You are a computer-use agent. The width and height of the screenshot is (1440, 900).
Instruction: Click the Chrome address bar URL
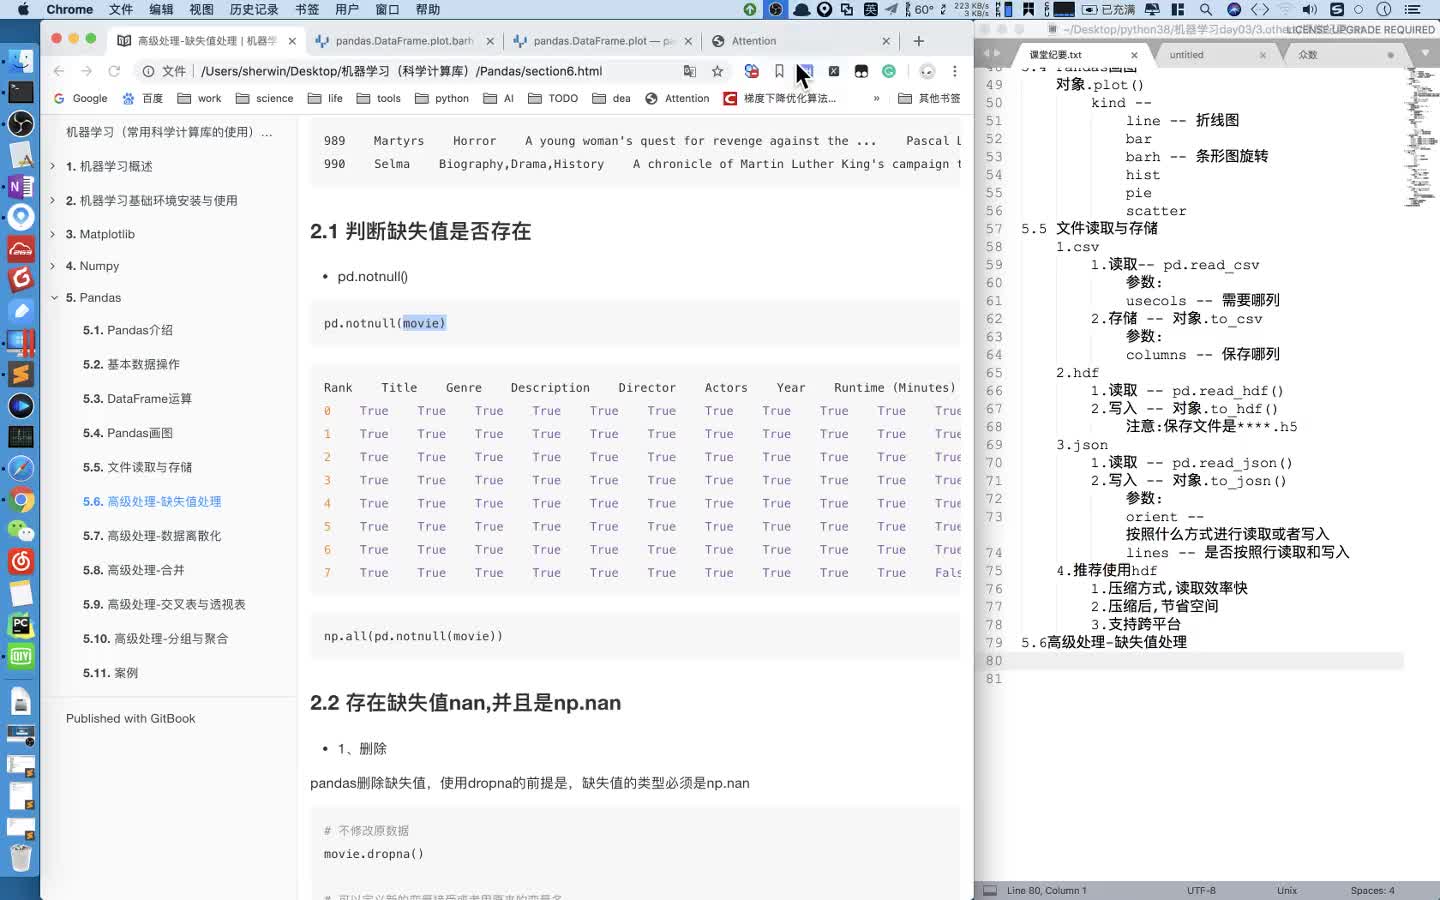(401, 71)
